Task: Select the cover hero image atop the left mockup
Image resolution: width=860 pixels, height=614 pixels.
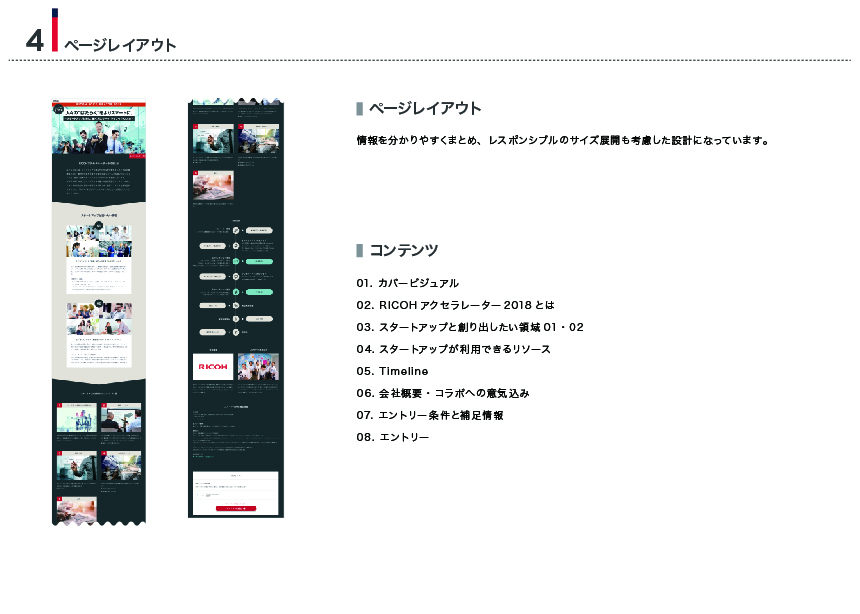Action: 99,127
